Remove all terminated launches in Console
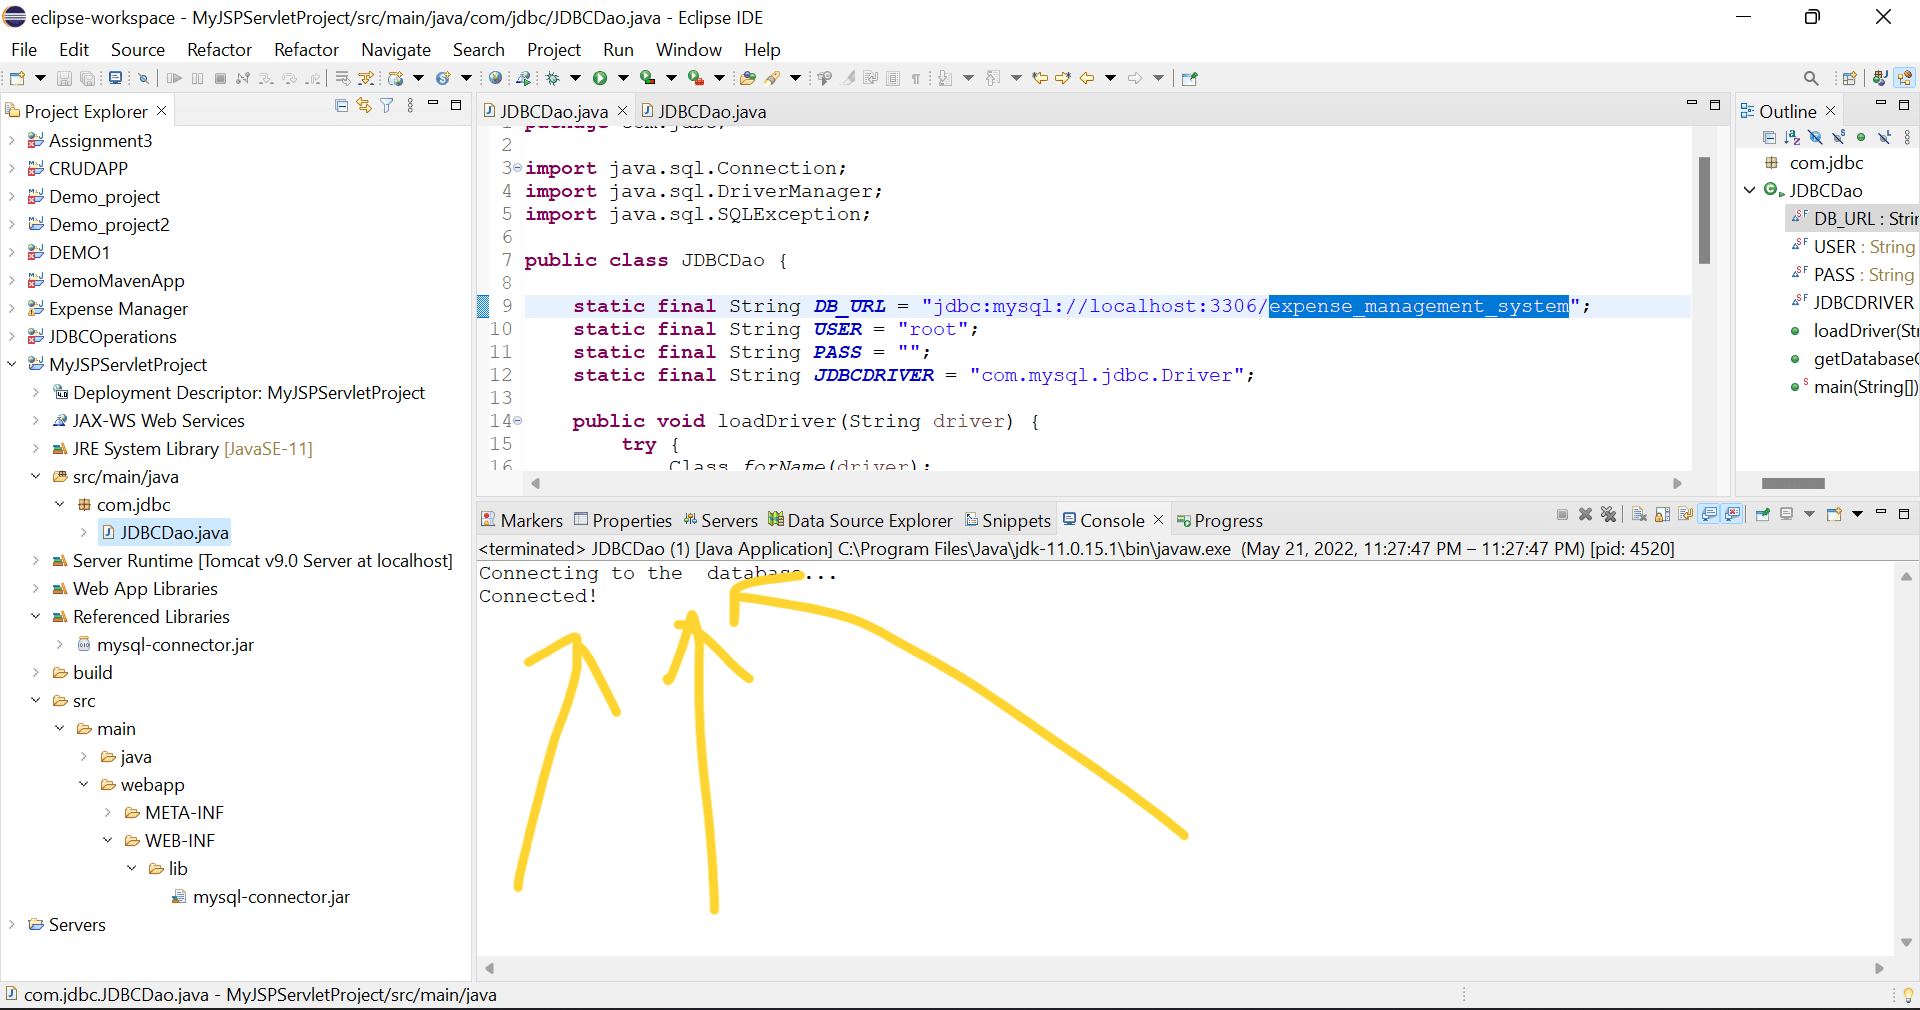Image resolution: width=1920 pixels, height=1010 pixels. pyautogui.click(x=1609, y=514)
